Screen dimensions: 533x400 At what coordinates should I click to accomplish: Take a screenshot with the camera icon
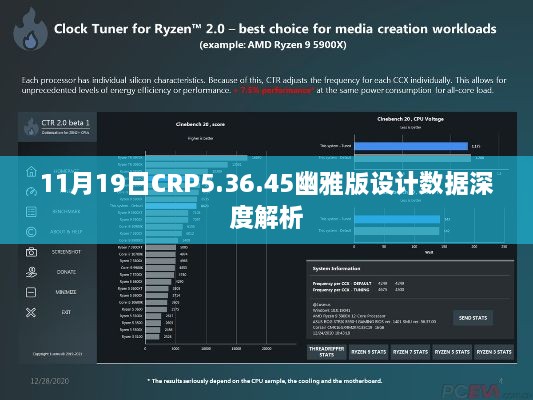click(31, 252)
